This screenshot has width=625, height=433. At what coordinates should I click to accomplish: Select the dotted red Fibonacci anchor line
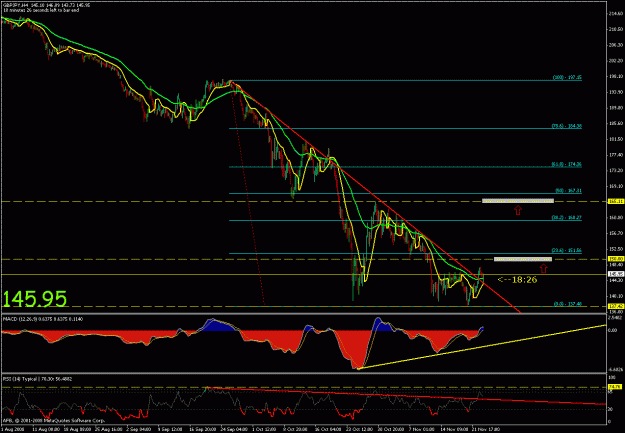point(248,193)
